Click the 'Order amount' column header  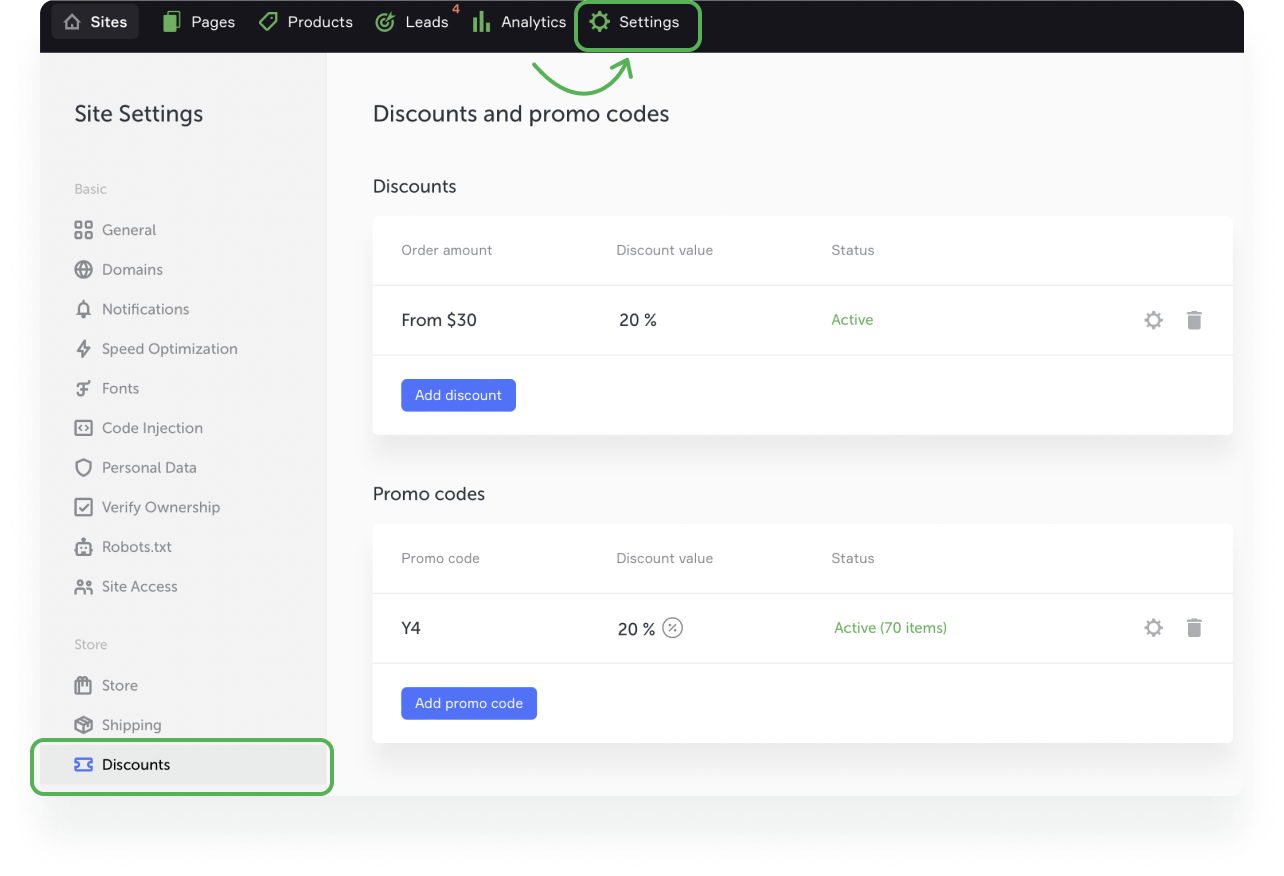tap(447, 250)
